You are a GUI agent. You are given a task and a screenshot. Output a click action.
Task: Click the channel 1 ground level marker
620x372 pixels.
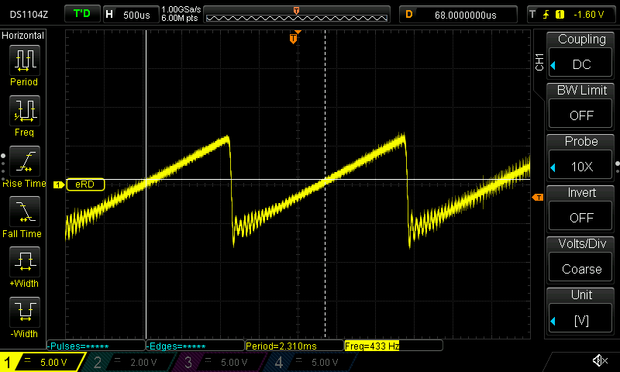[x=59, y=185]
